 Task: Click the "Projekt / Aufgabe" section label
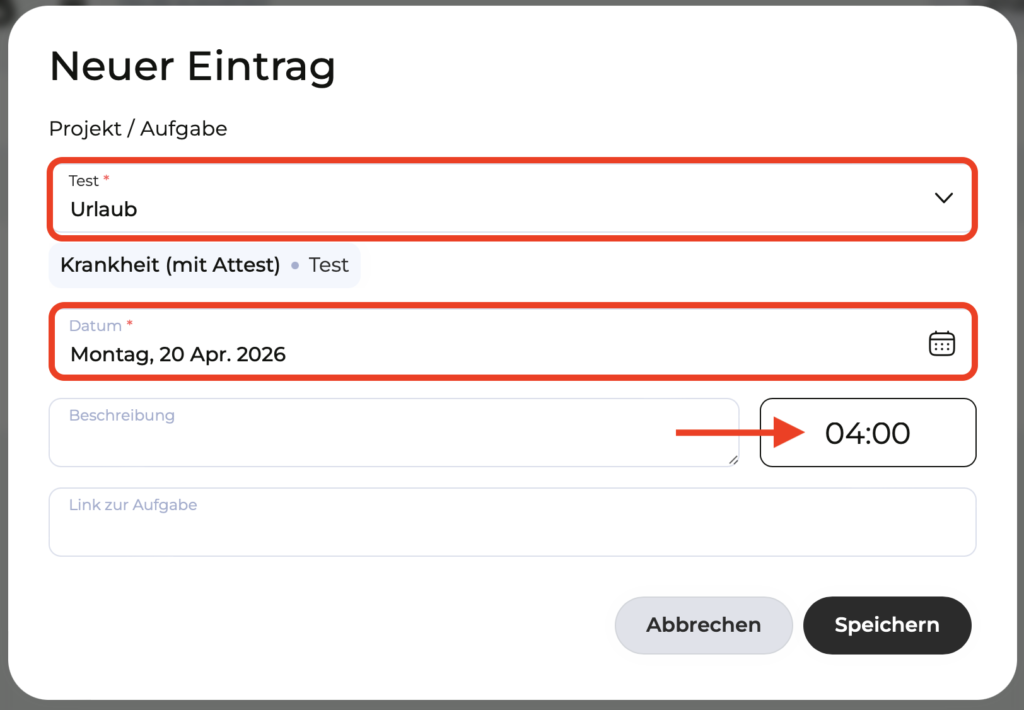point(138,129)
